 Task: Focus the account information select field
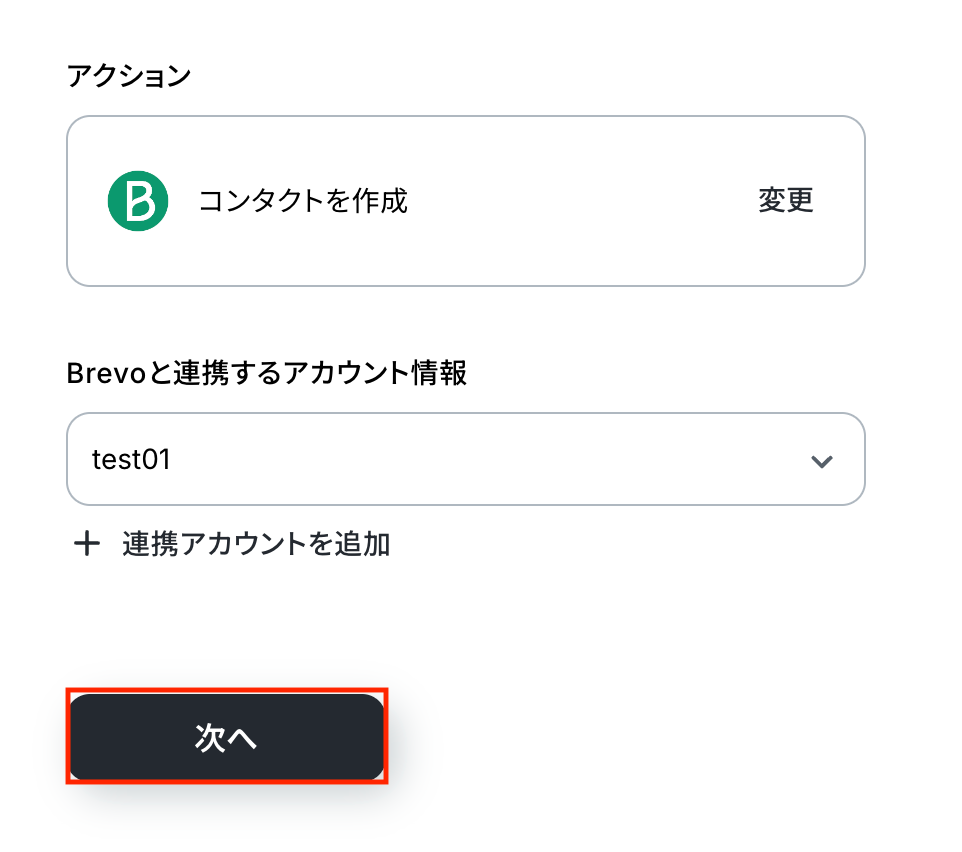465,460
